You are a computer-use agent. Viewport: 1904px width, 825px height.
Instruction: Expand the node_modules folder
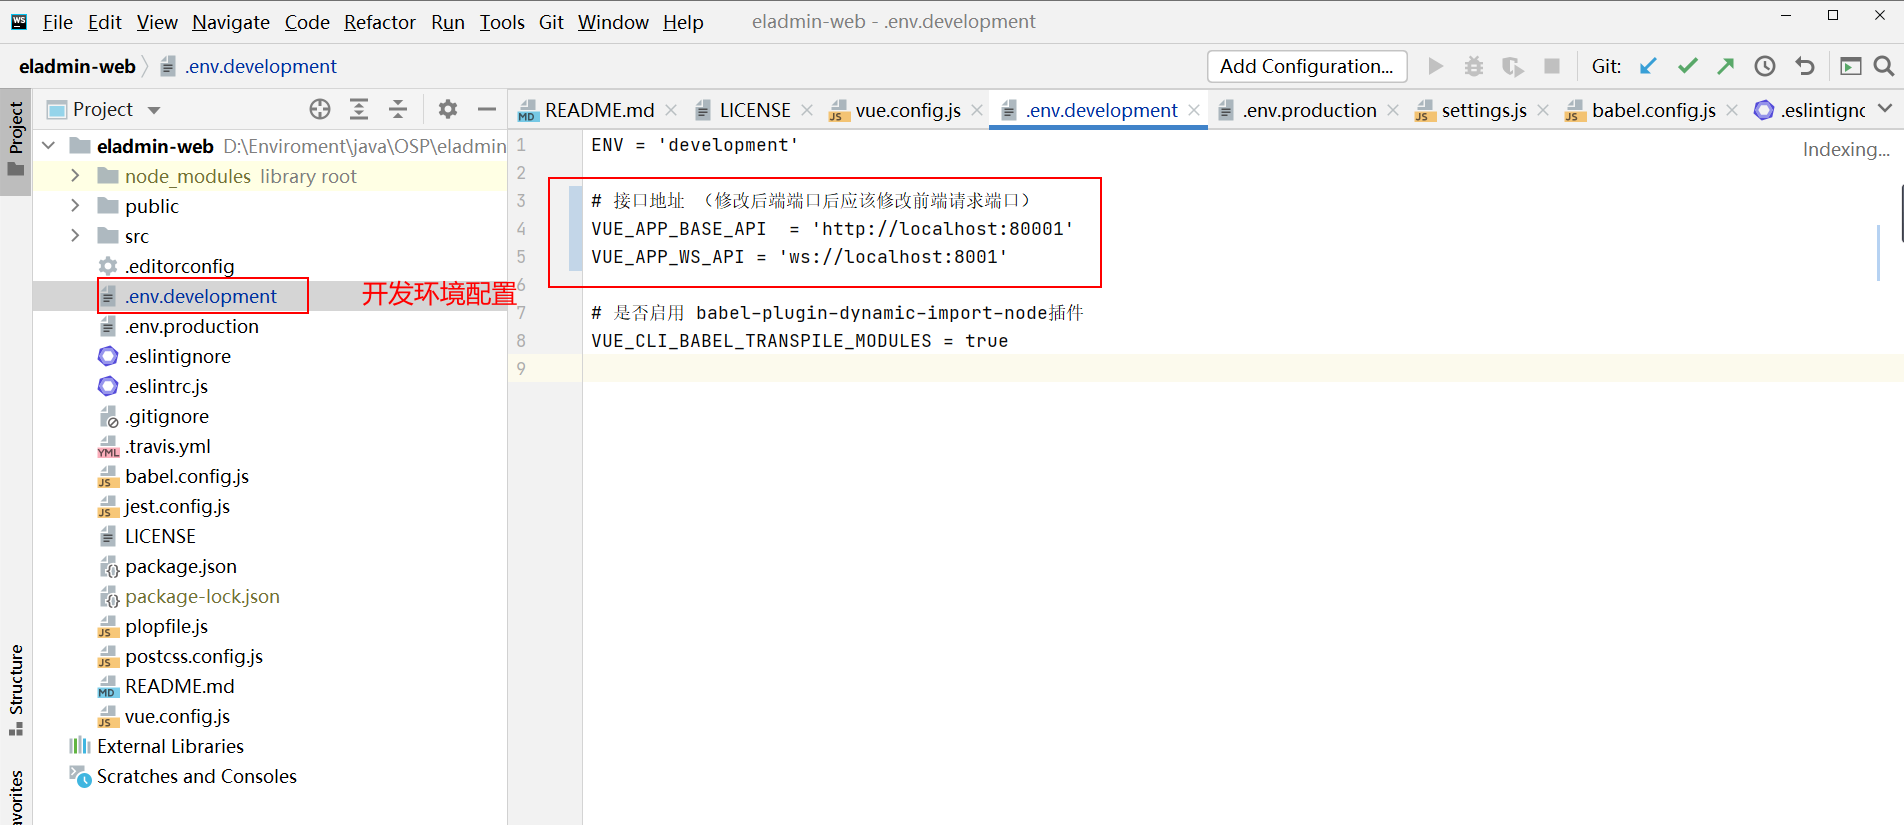tap(75, 176)
